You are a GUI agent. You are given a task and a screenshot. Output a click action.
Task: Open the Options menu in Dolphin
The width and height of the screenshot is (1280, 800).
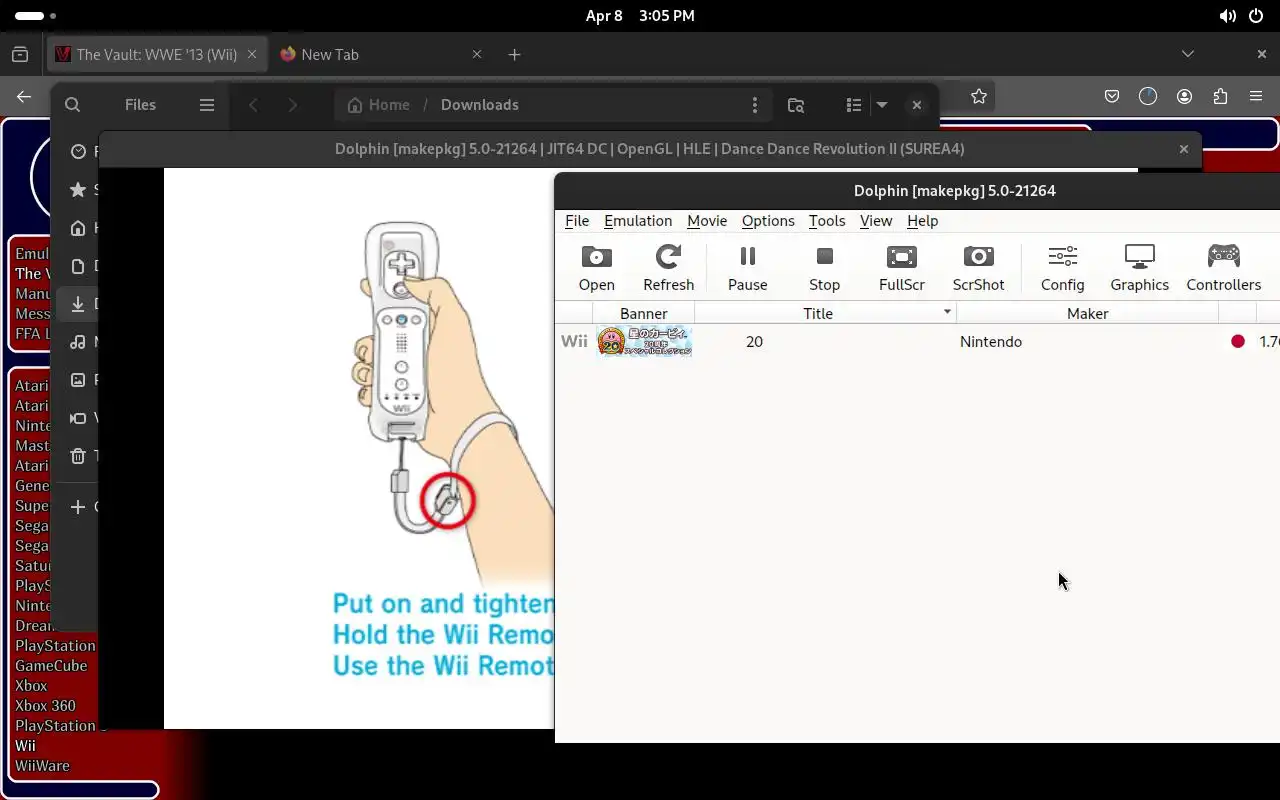click(x=768, y=221)
